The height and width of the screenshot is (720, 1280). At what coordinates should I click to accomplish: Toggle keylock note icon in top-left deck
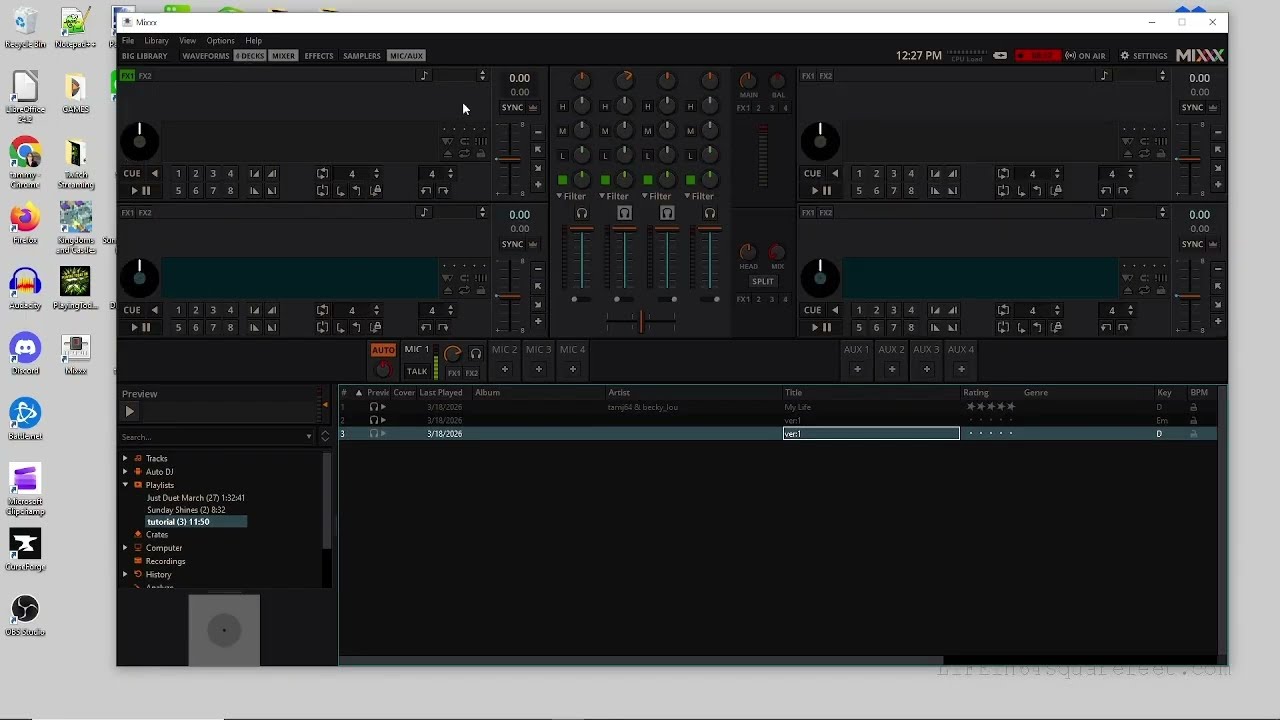(424, 76)
